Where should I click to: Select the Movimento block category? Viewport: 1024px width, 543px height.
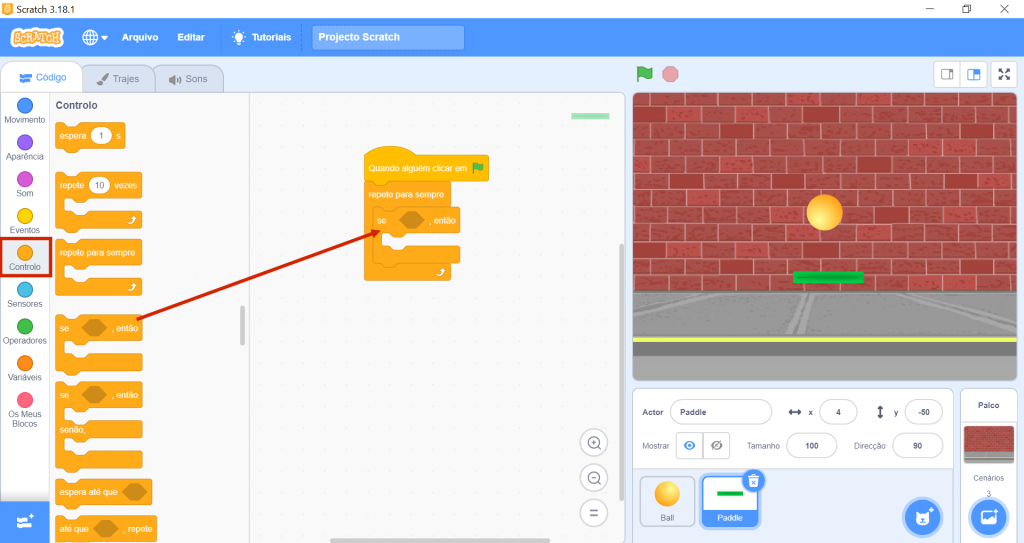point(25,110)
